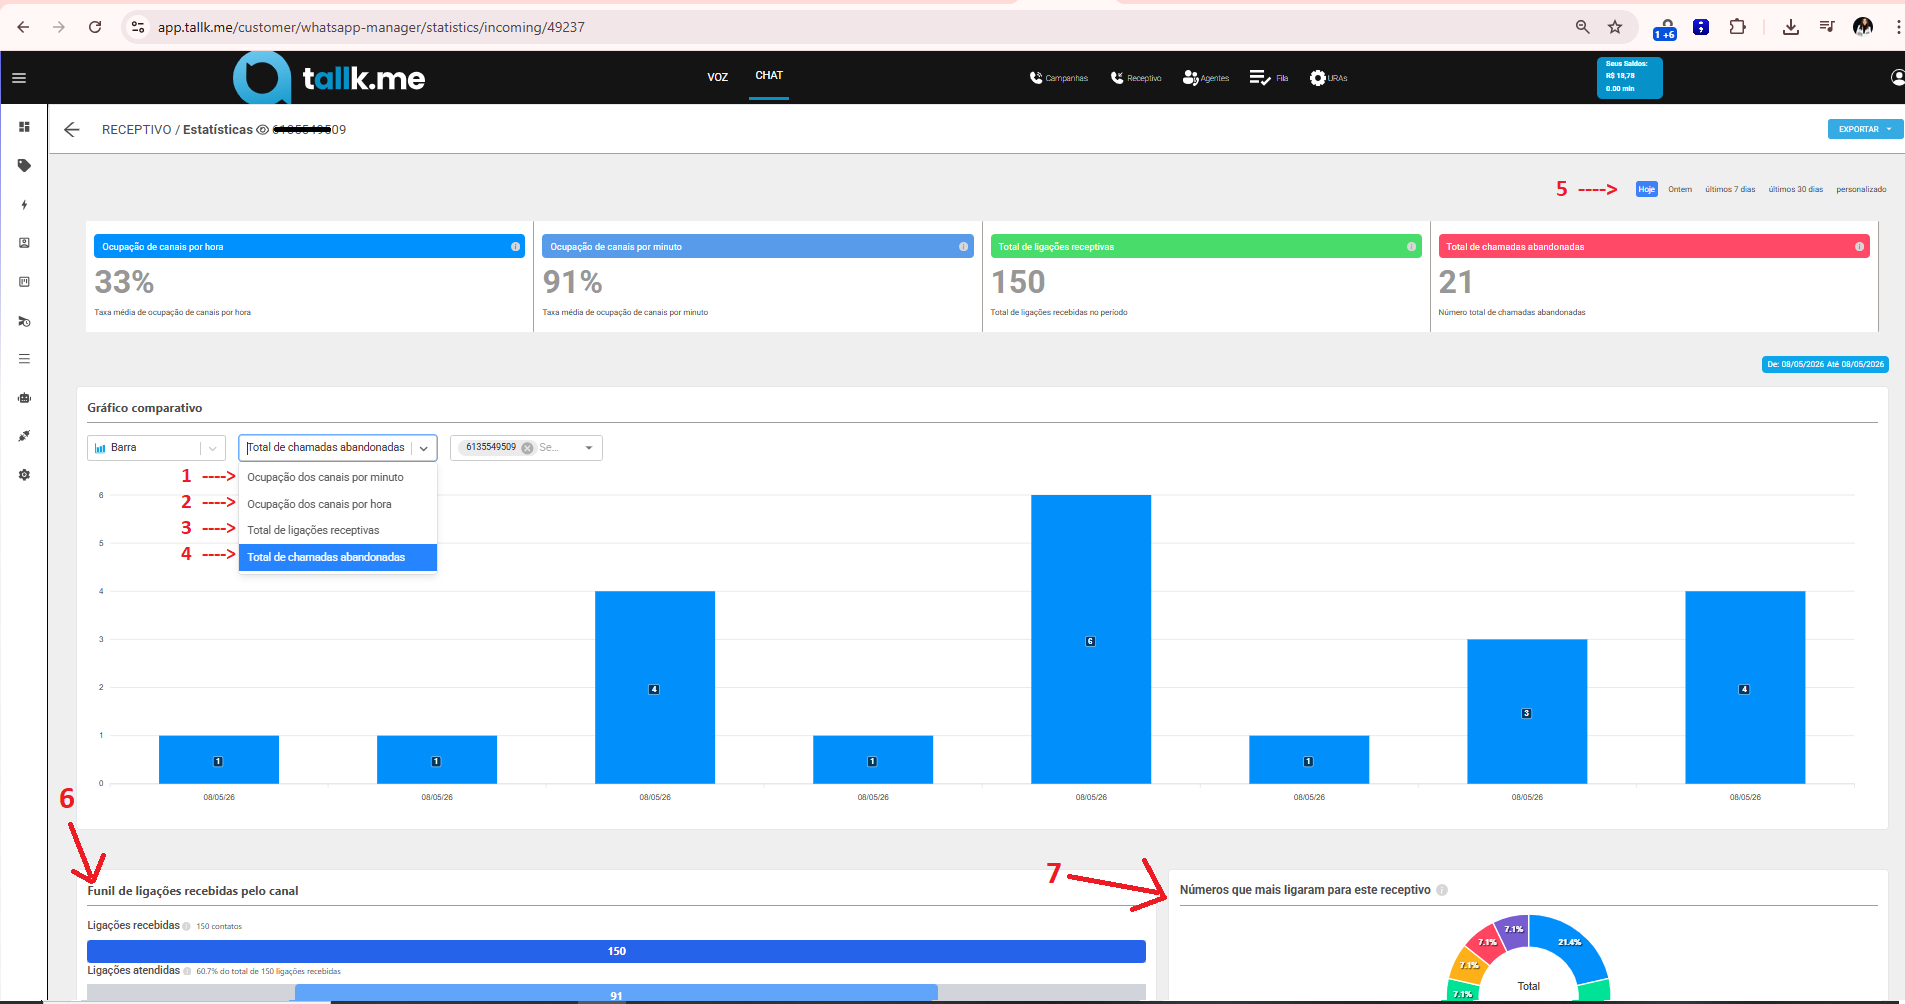Click the Ligações recebidas 150 progress bar

pos(616,951)
